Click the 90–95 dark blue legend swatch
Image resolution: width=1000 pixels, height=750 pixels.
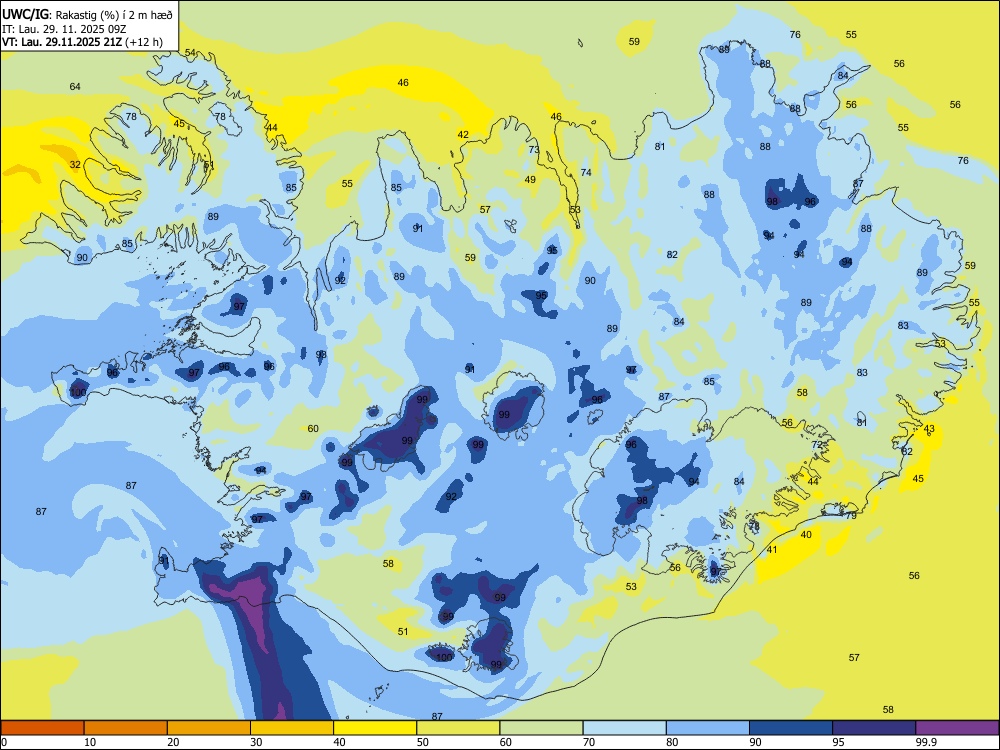(791, 728)
